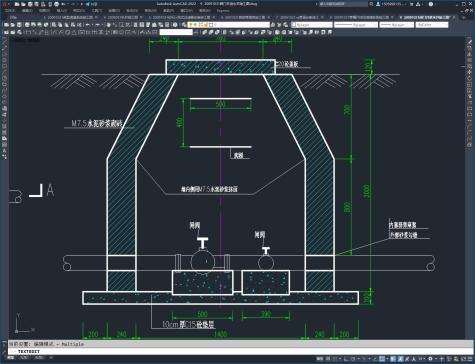Open the ByLayer linetype dropdown
Image resolution: width=475 pixels, height=364 pixels.
click(x=356, y=25)
